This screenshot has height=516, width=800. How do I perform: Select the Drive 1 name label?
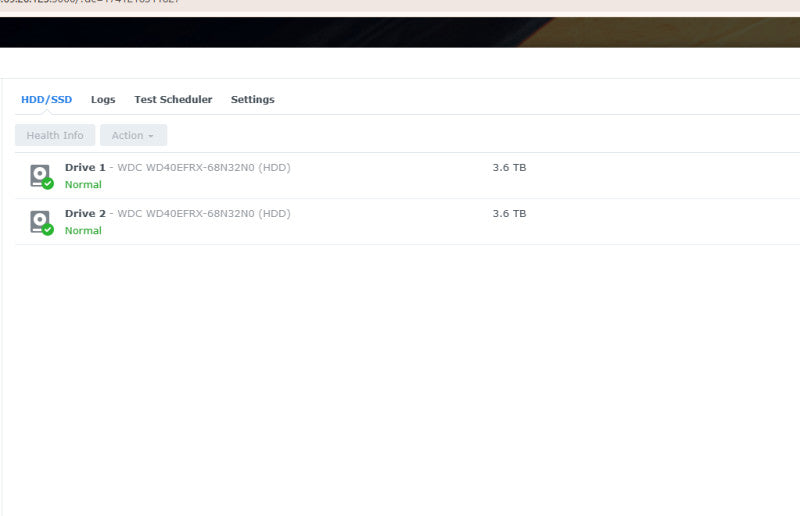pyautogui.click(x=85, y=167)
